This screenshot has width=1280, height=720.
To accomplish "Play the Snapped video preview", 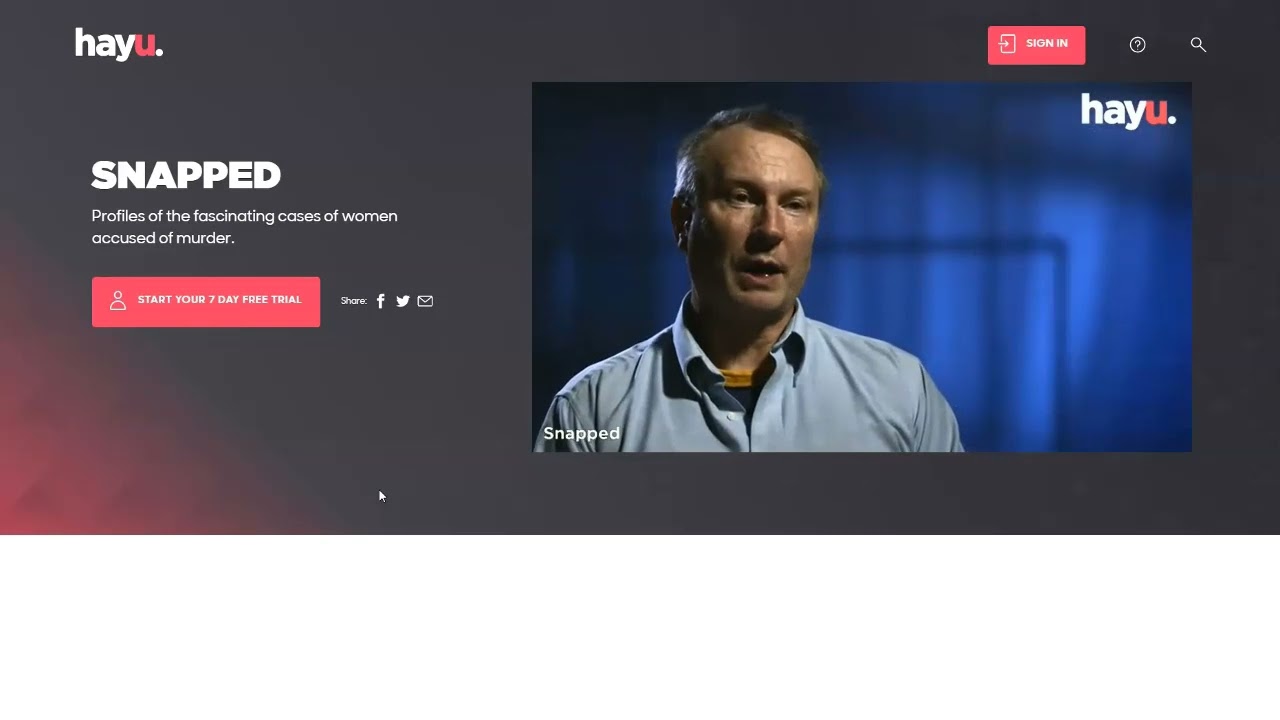I will pyautogui.click(x=862, y=267).
